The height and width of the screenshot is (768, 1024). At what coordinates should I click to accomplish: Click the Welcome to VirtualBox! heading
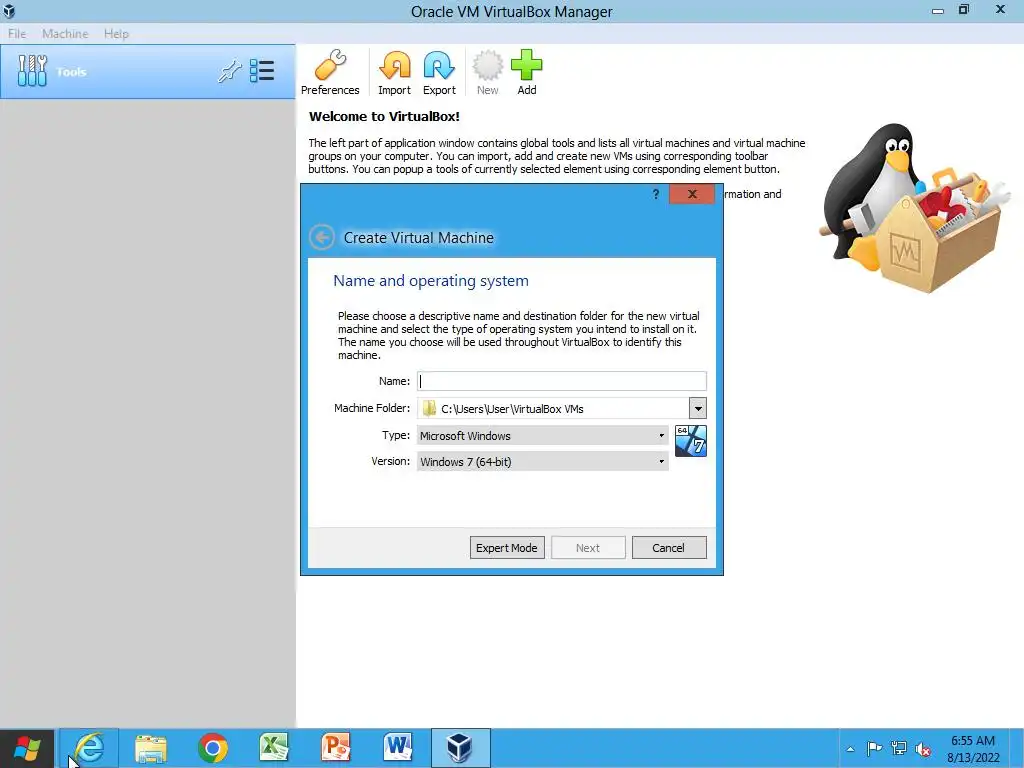(x=384, y=117)
